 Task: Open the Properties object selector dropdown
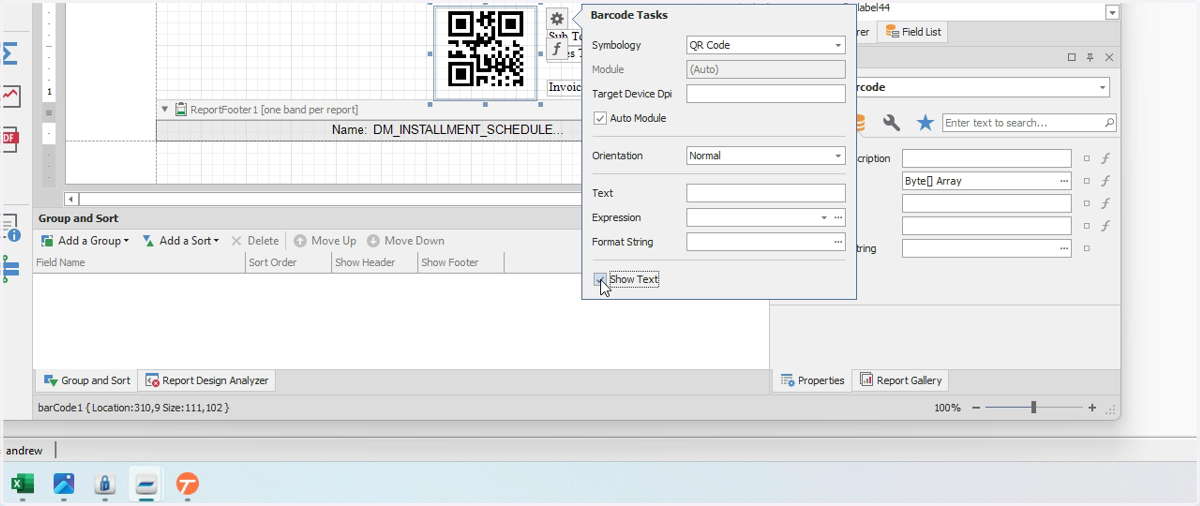point(1103,88)
